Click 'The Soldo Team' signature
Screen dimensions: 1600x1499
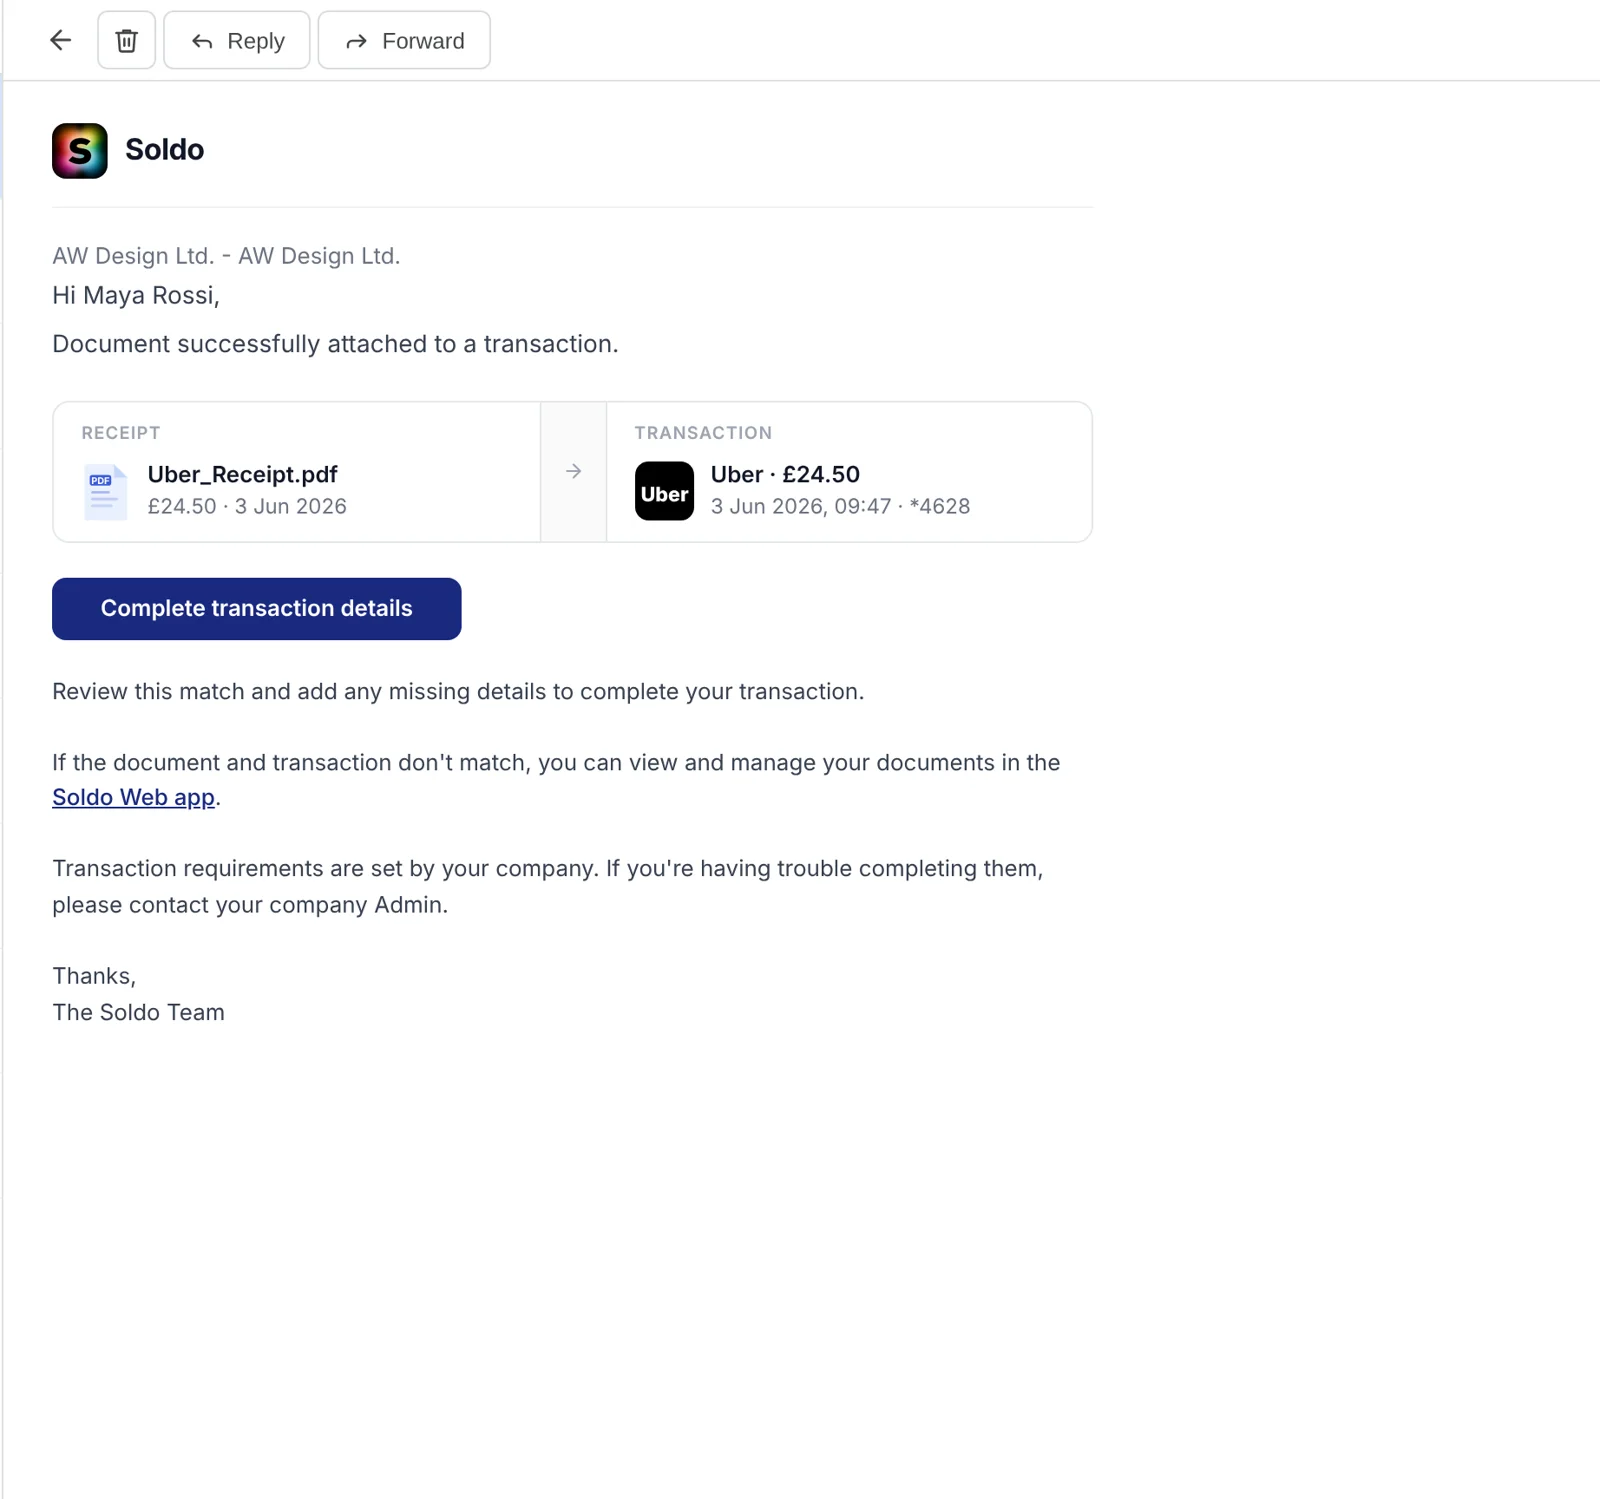[x=138, y=1012]
